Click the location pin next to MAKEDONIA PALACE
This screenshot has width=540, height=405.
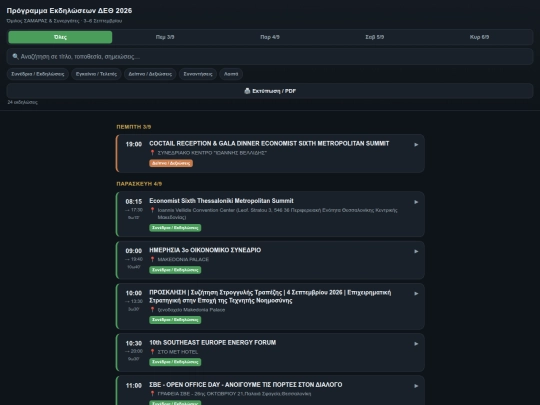pyautogui.click(x=152, y=259)
